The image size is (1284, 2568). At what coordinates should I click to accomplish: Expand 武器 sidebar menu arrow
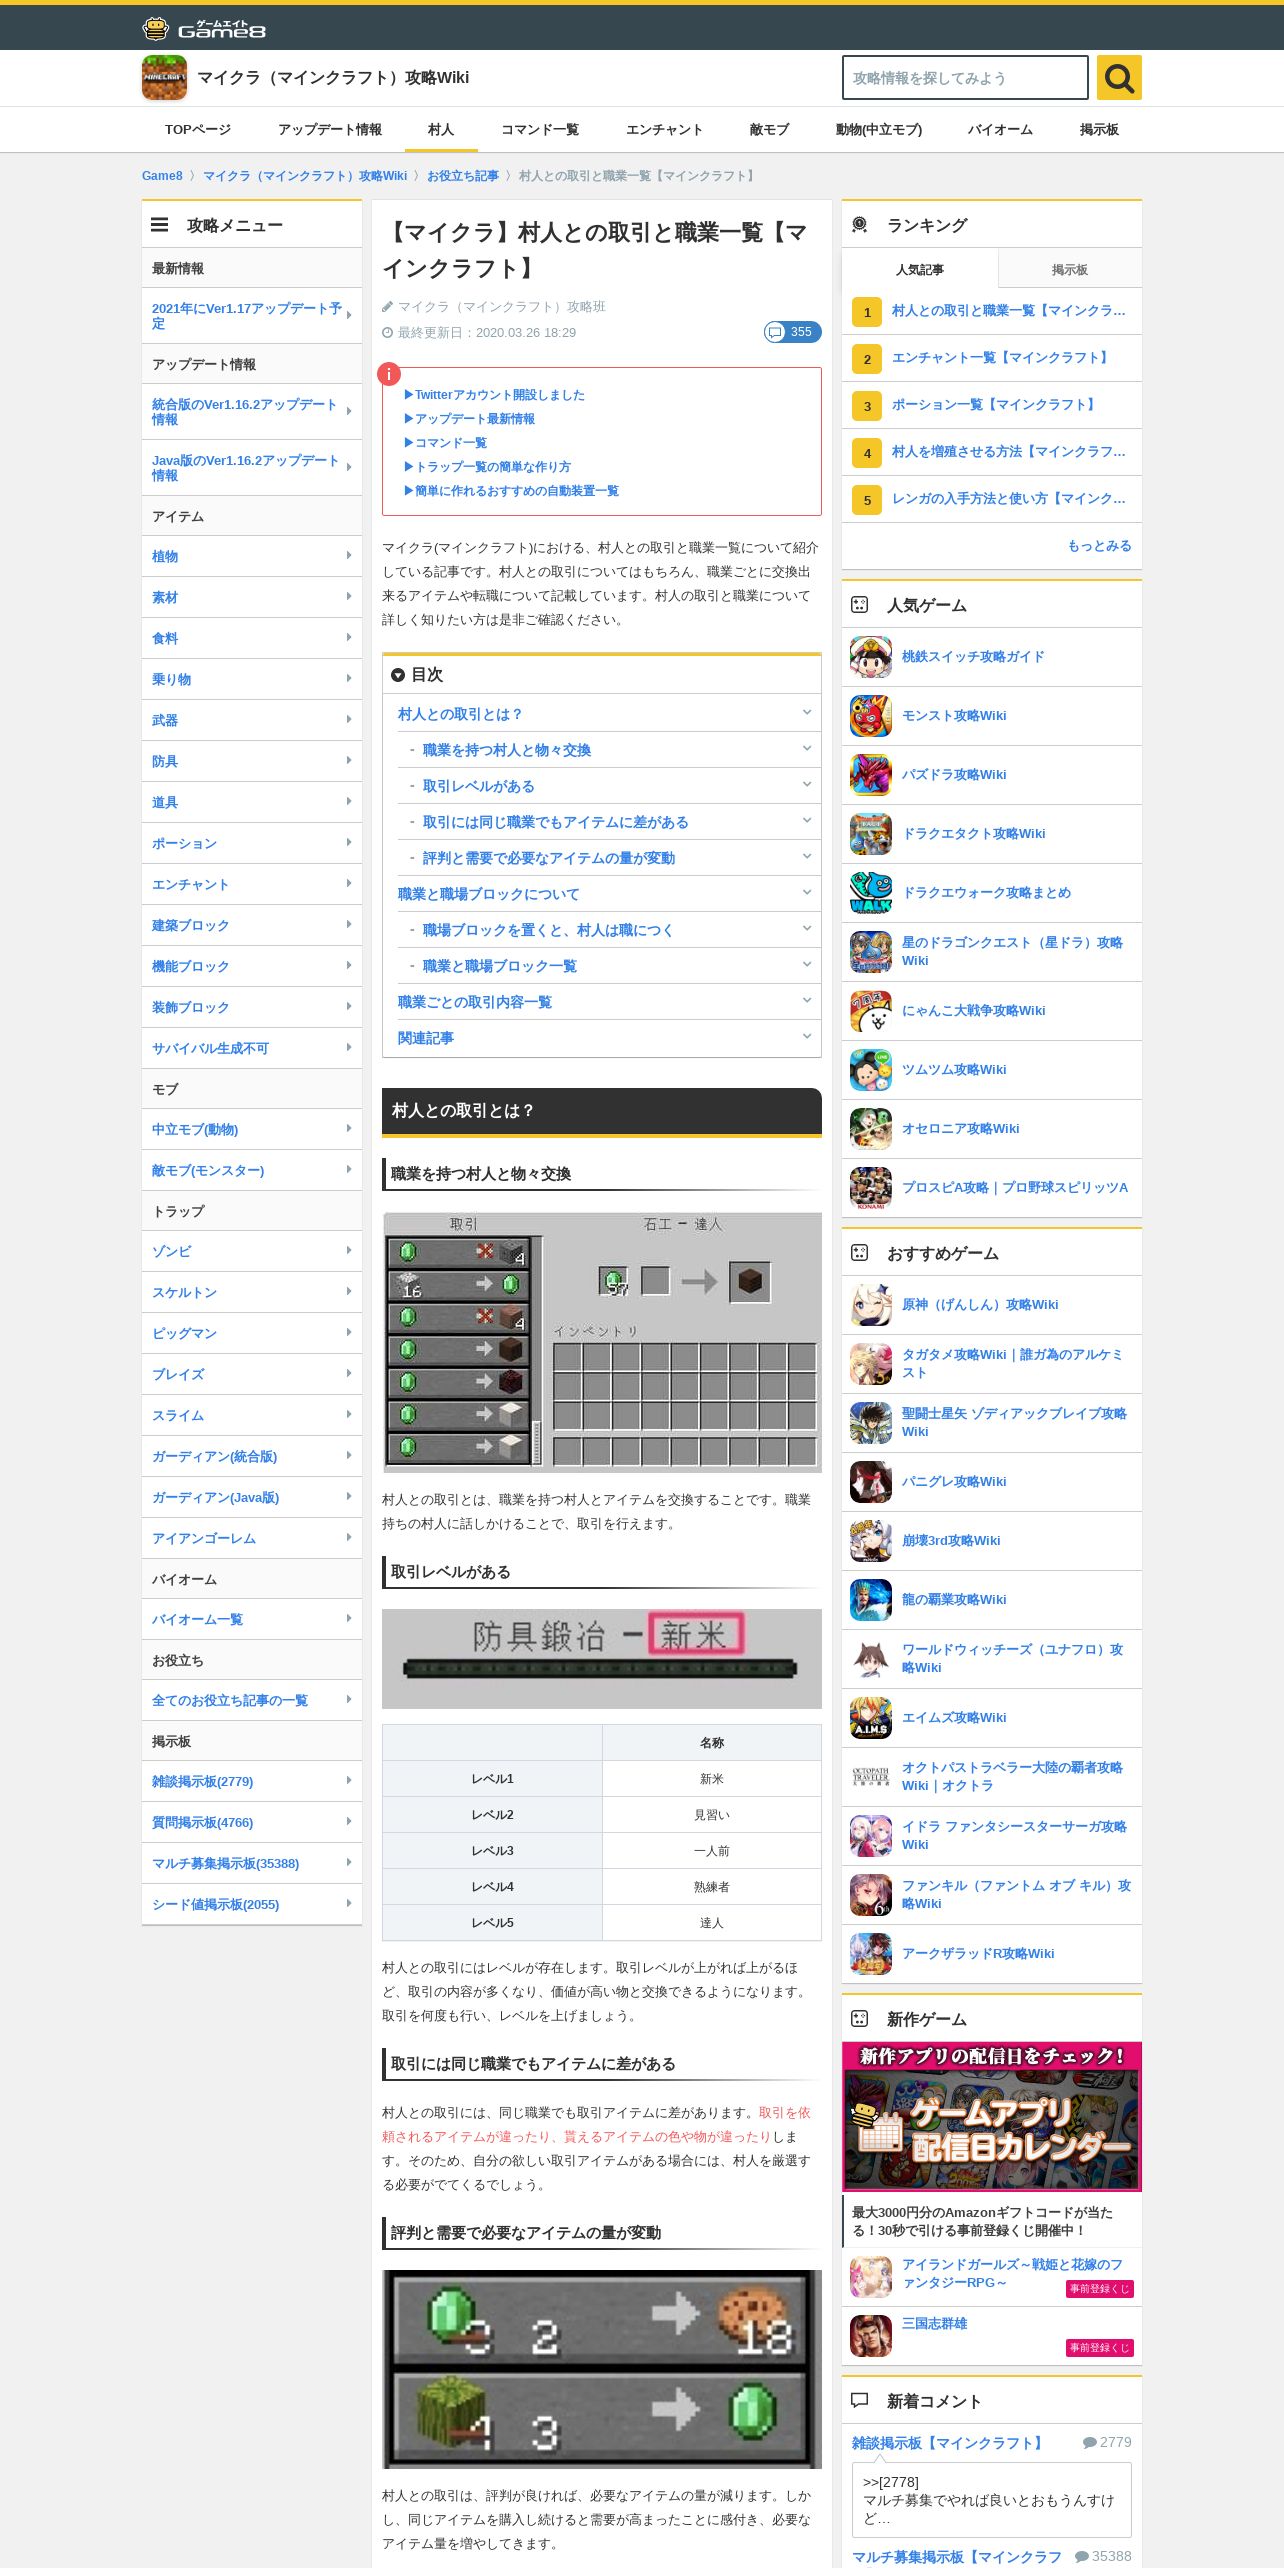(x=349, y=719)
